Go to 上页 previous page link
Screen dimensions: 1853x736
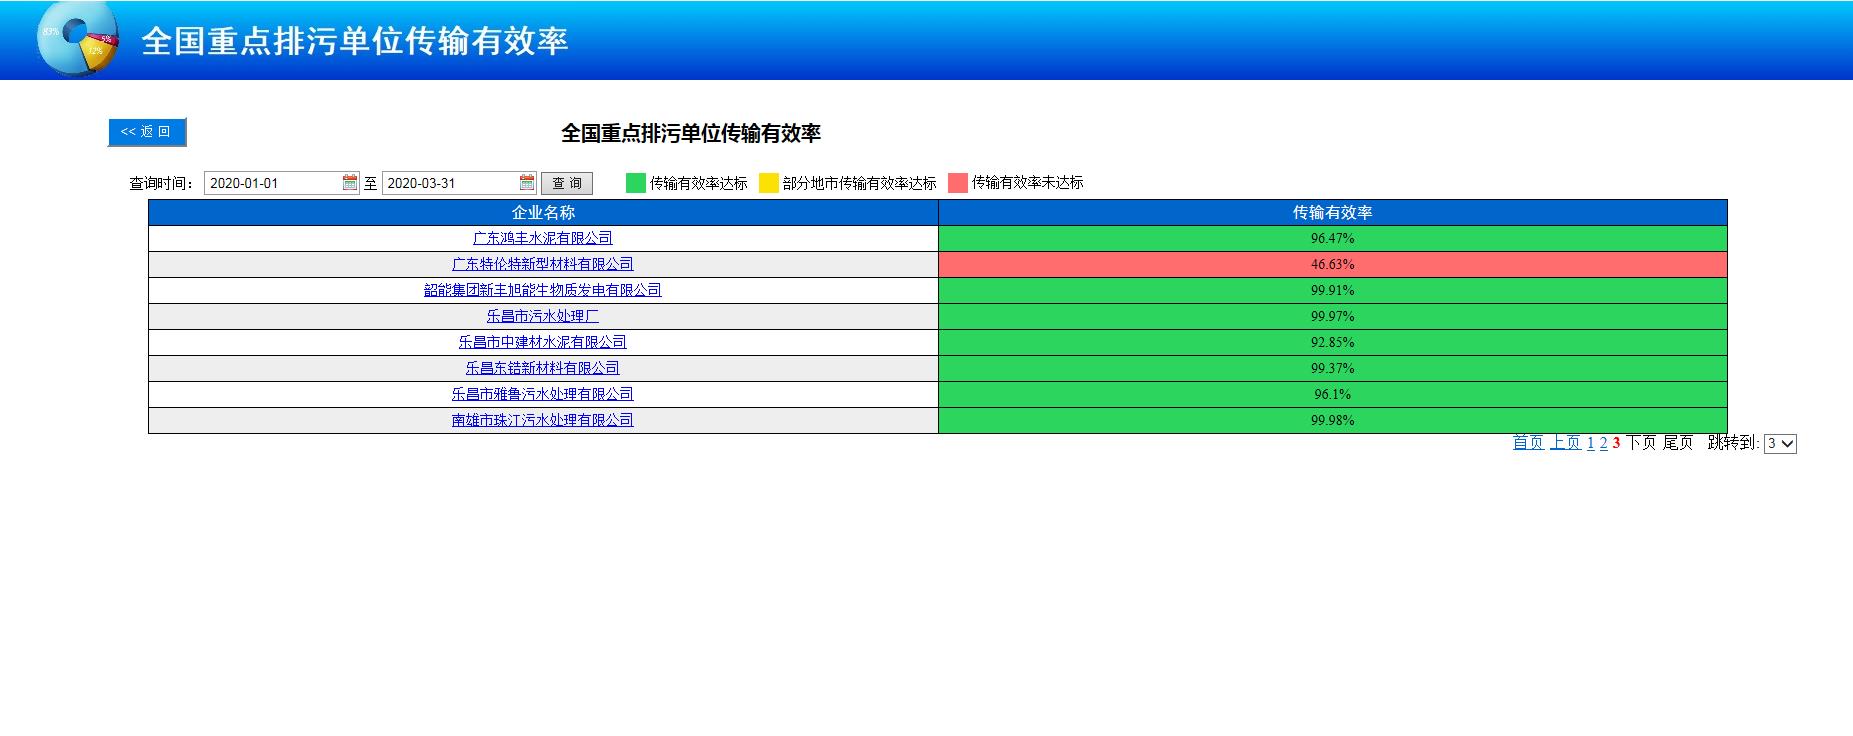click(x=1564, y=443)
